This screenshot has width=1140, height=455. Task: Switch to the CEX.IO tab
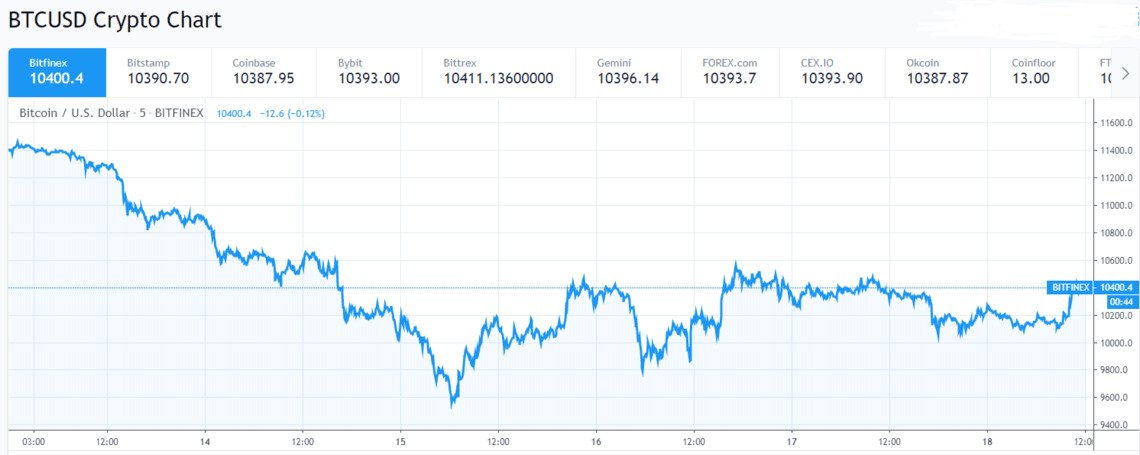point(831,71)
